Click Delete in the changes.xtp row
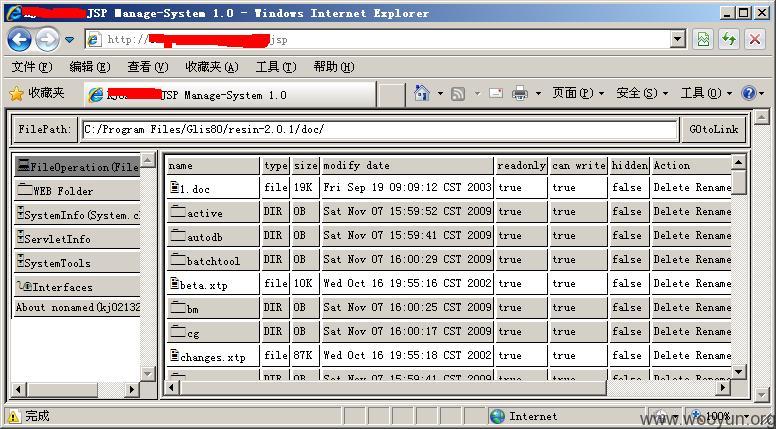The image size is (776, 429). [672, 355]
